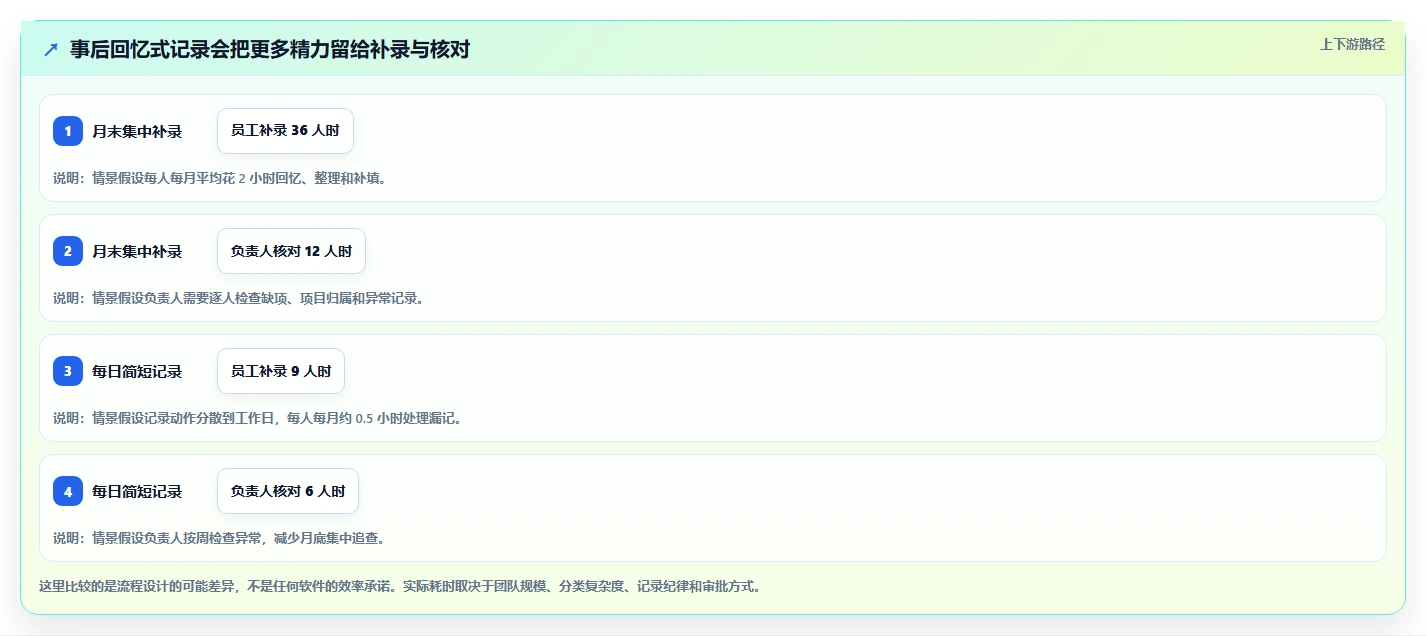Click the heading 事后回忆式记录会把更多精力留给补录与核对
Screen dimensions: 1426x636
pyautogui.click(x=270, y=49)
